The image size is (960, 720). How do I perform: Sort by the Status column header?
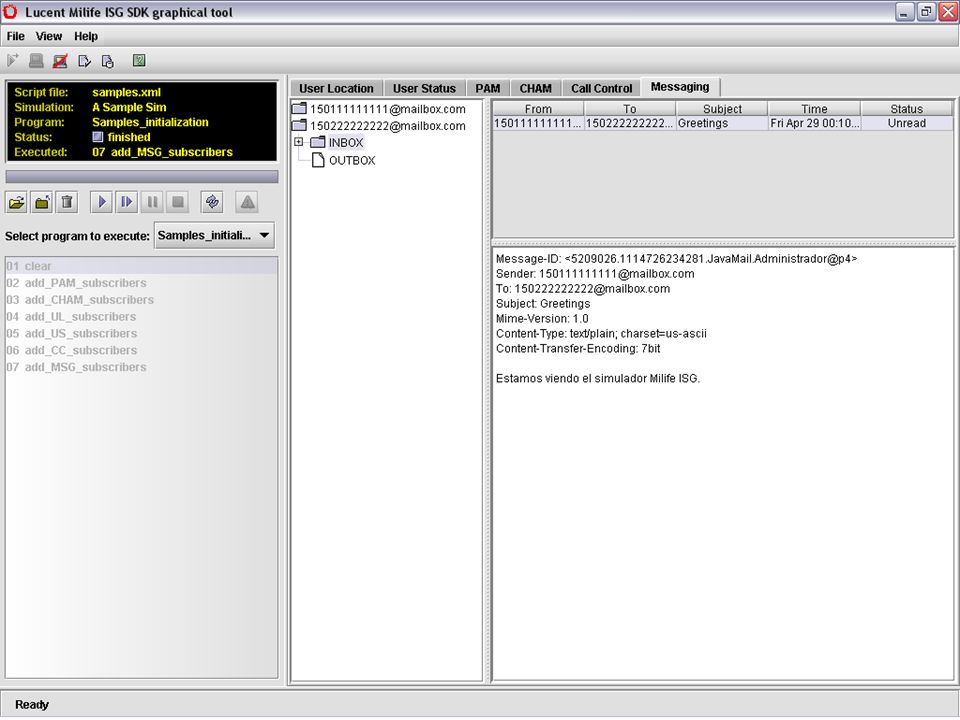click(907, 109)
